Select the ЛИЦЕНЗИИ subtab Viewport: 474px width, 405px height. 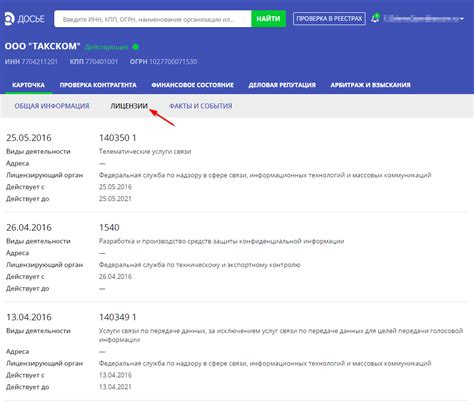129,106
